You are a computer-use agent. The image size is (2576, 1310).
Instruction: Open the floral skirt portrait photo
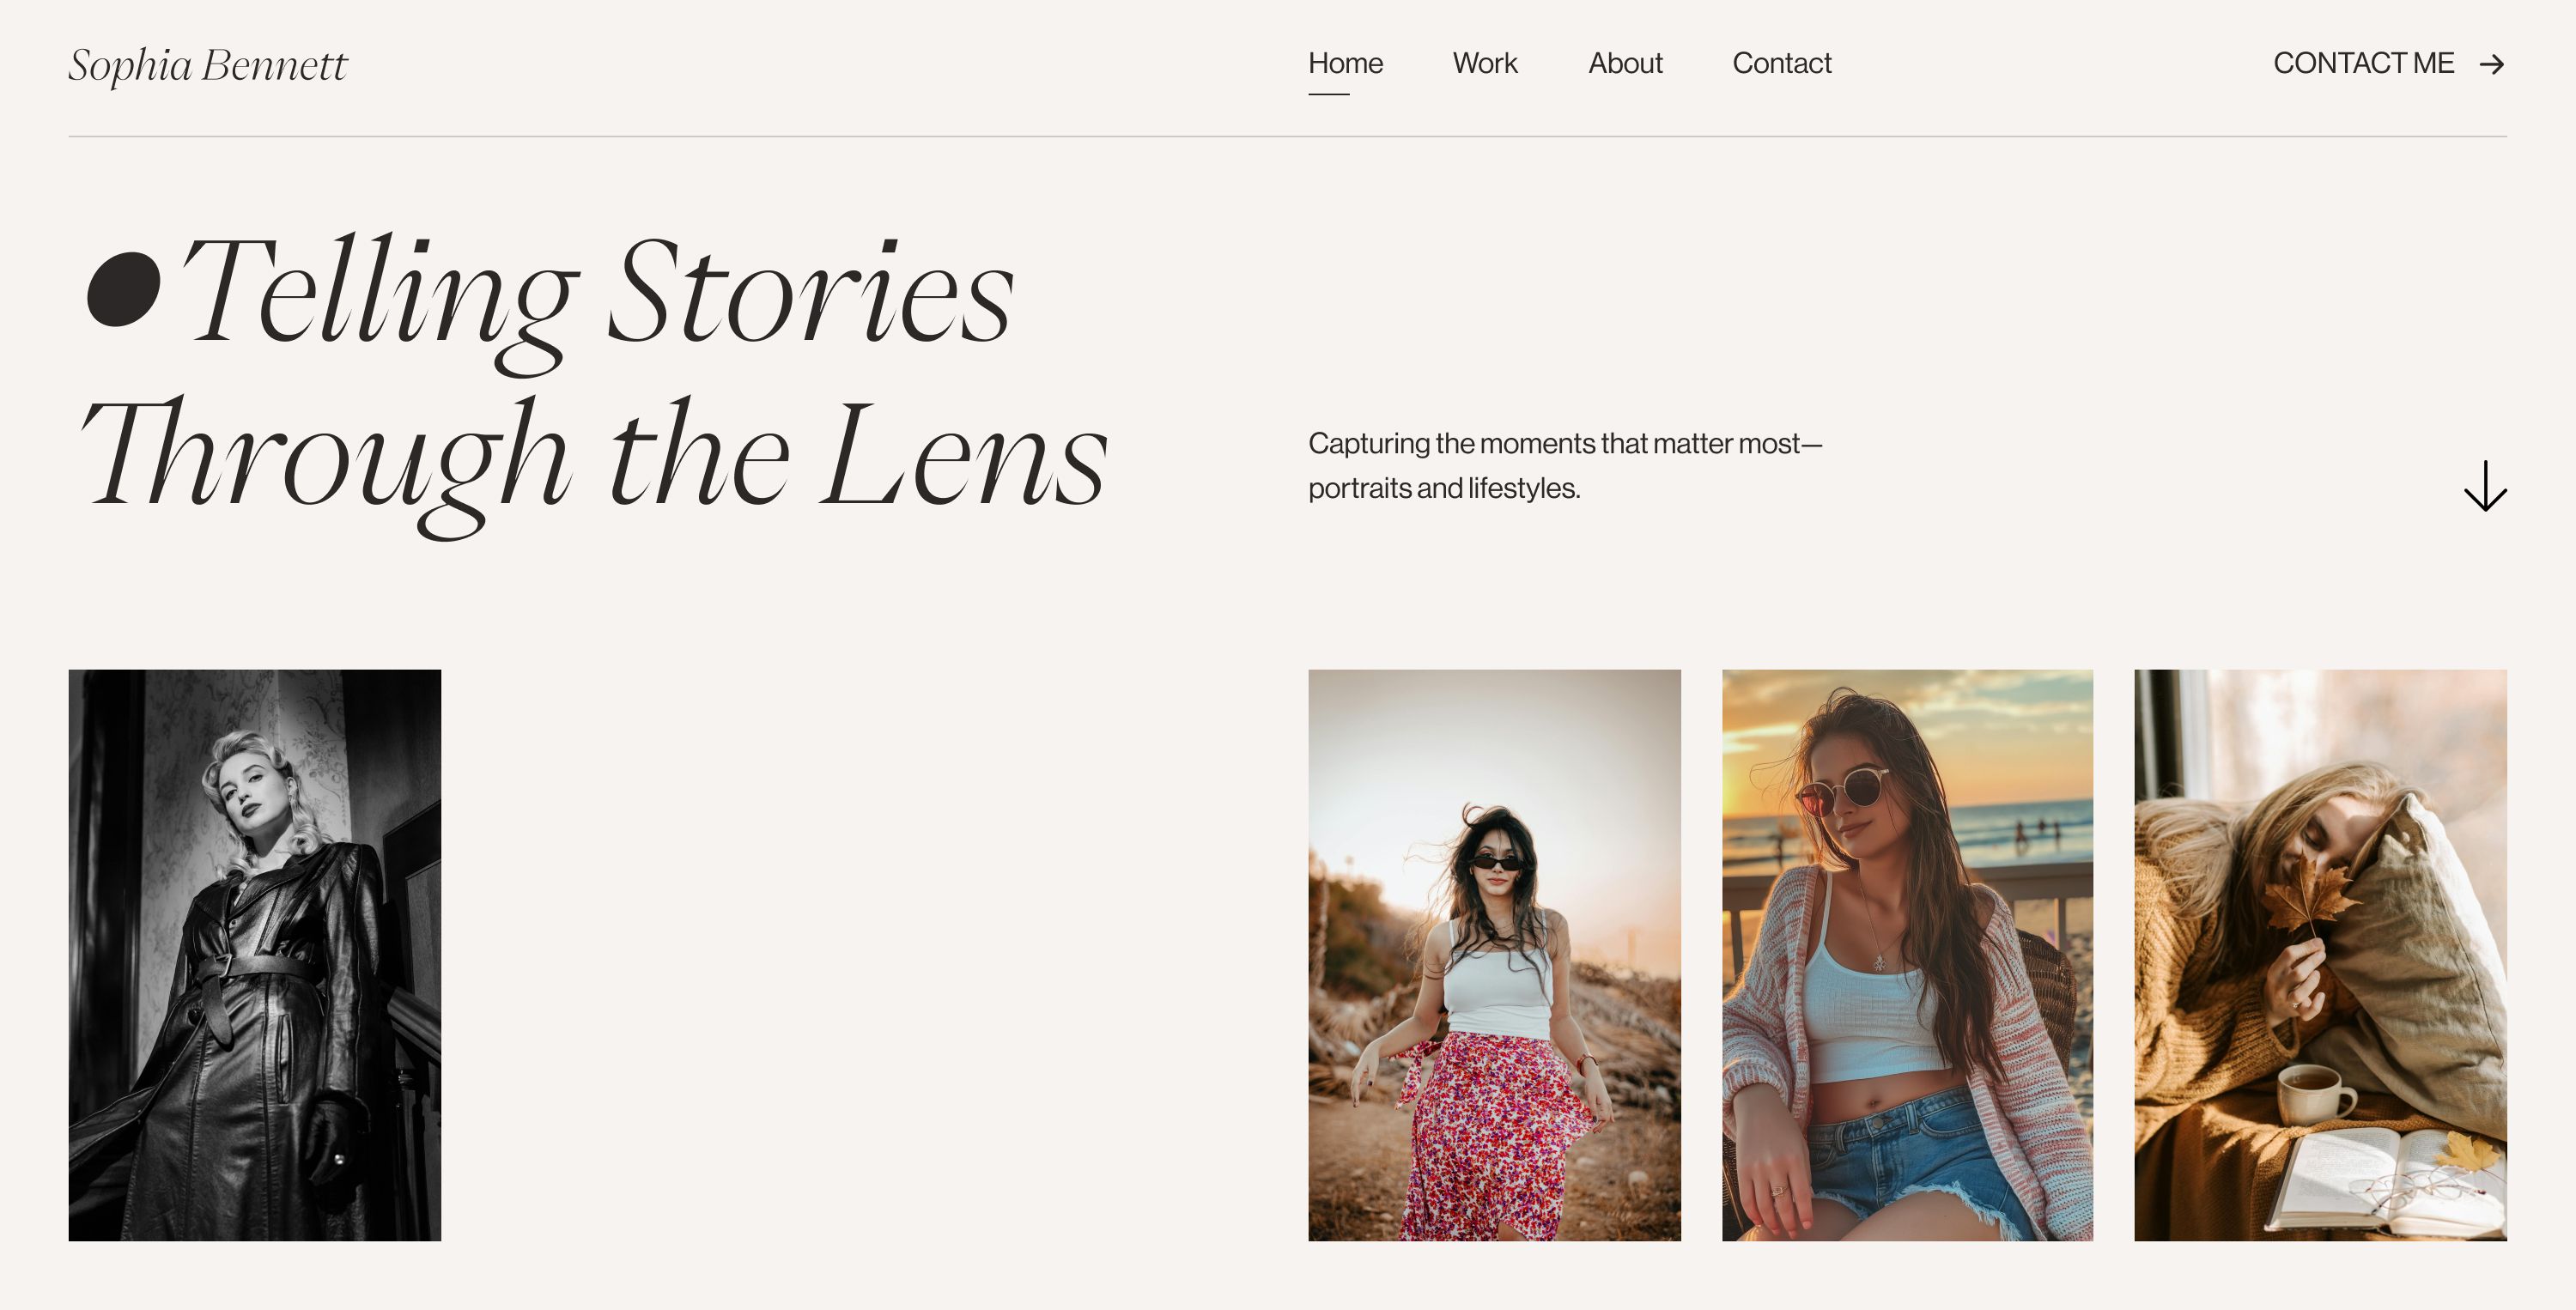1494,955
